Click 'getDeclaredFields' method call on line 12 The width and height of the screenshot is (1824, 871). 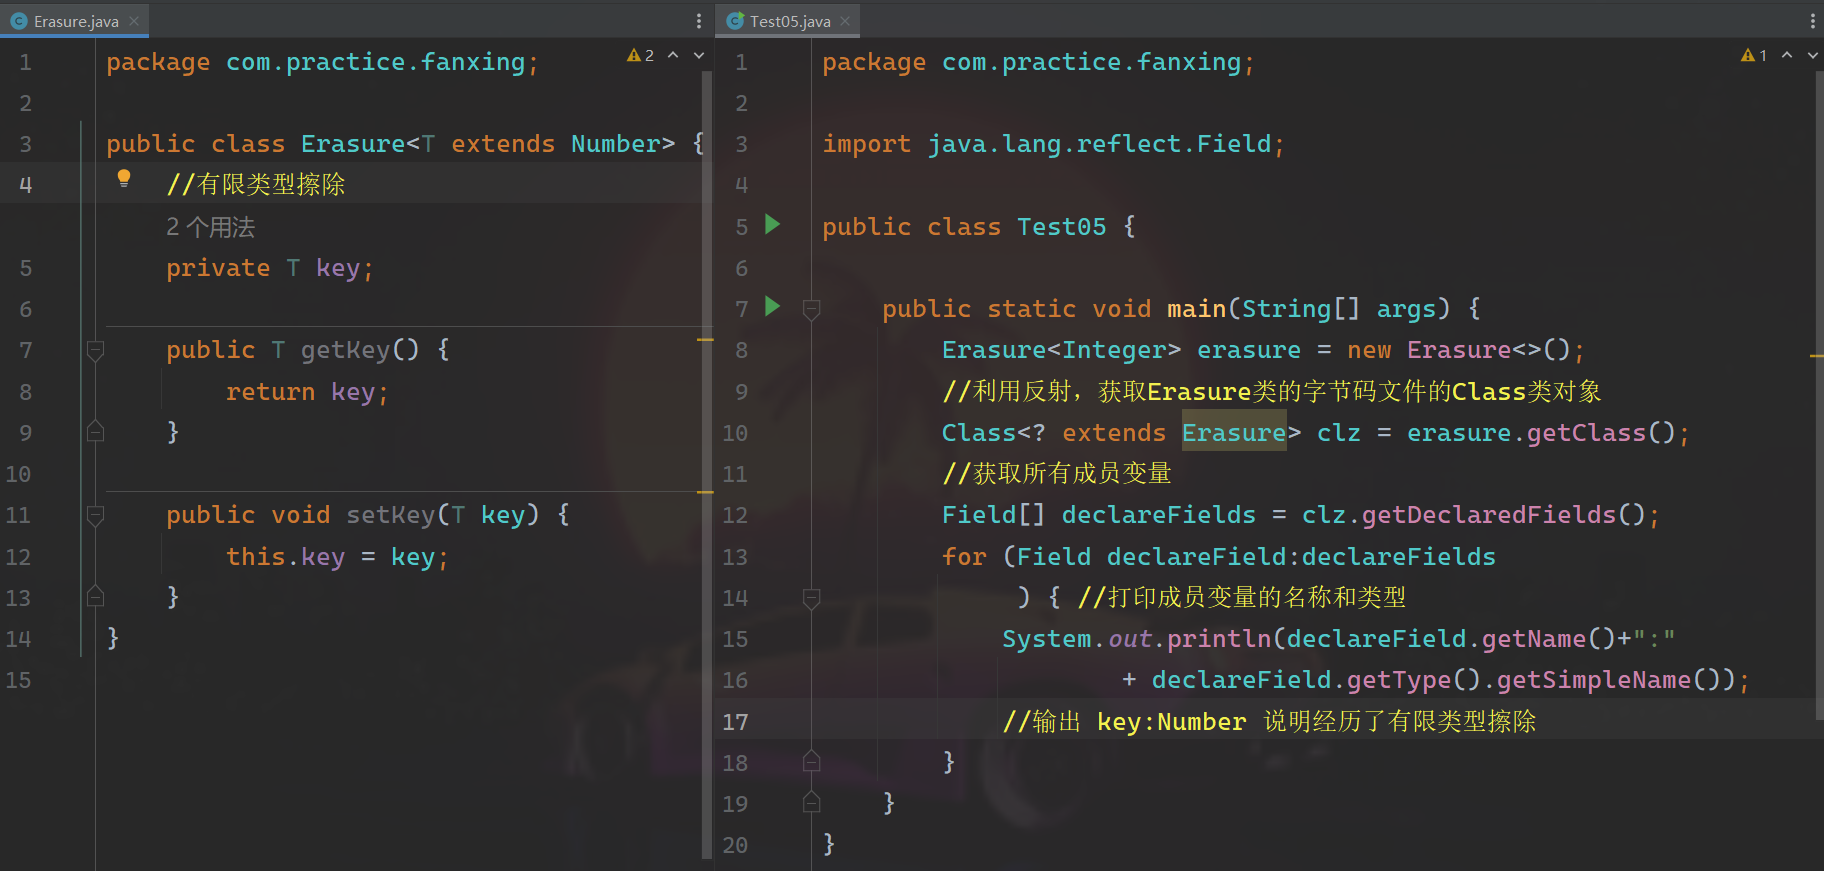(1488, 515)
